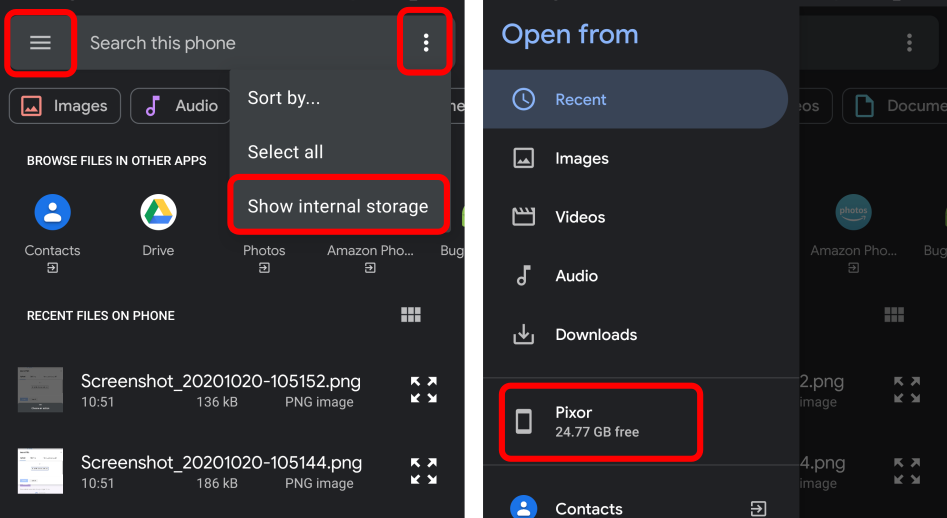Select Recent in the Open from drawer

[x=580, y=100]
